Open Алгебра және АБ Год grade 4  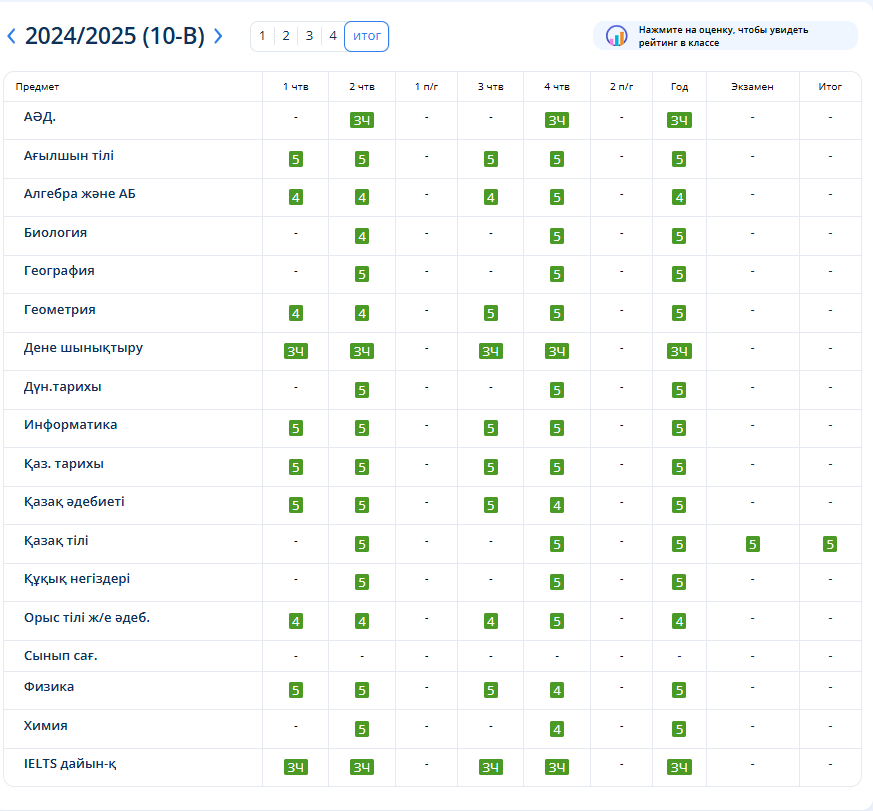click(x=679, y=197)
